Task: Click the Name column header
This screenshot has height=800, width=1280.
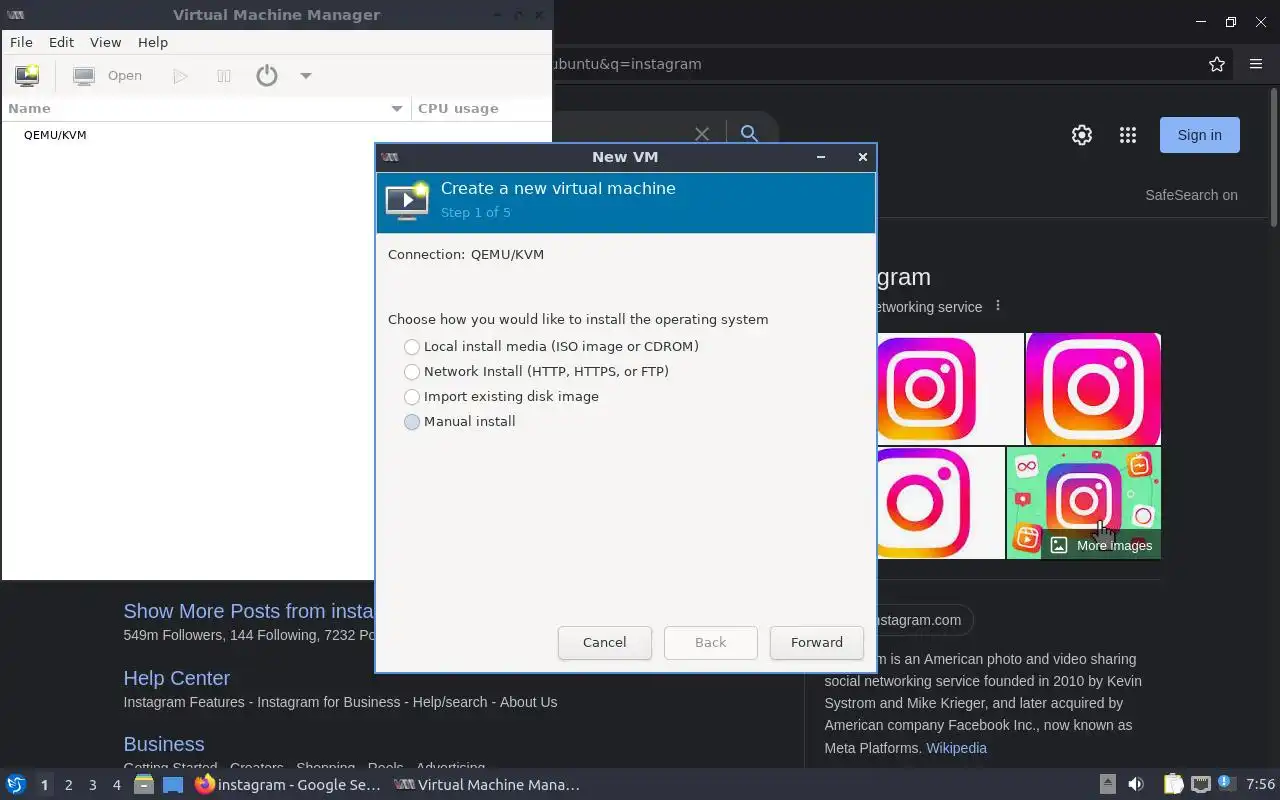Action: [x=205, y=108]
